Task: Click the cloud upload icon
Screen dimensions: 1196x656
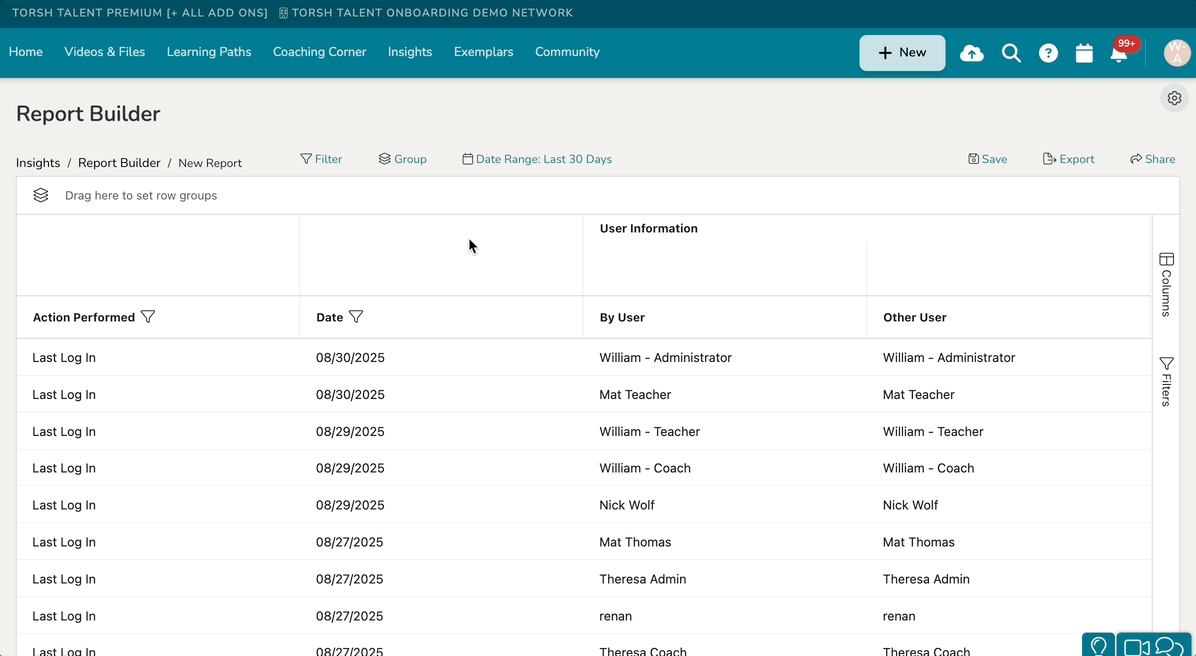Action: pos(971,53)
